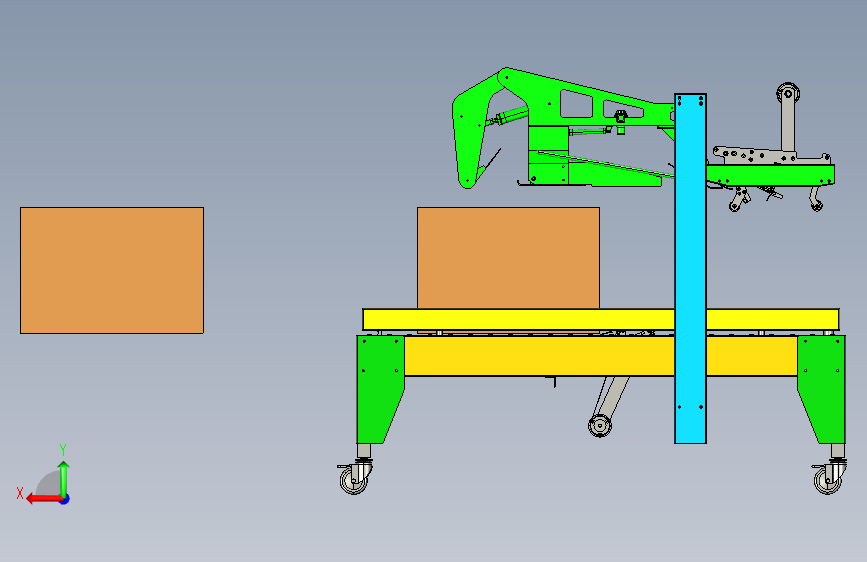This screenshot has height=562, width=867.
Task: Select the cyan vertical column
Action: pyautogui.click(x=690, y=268)
